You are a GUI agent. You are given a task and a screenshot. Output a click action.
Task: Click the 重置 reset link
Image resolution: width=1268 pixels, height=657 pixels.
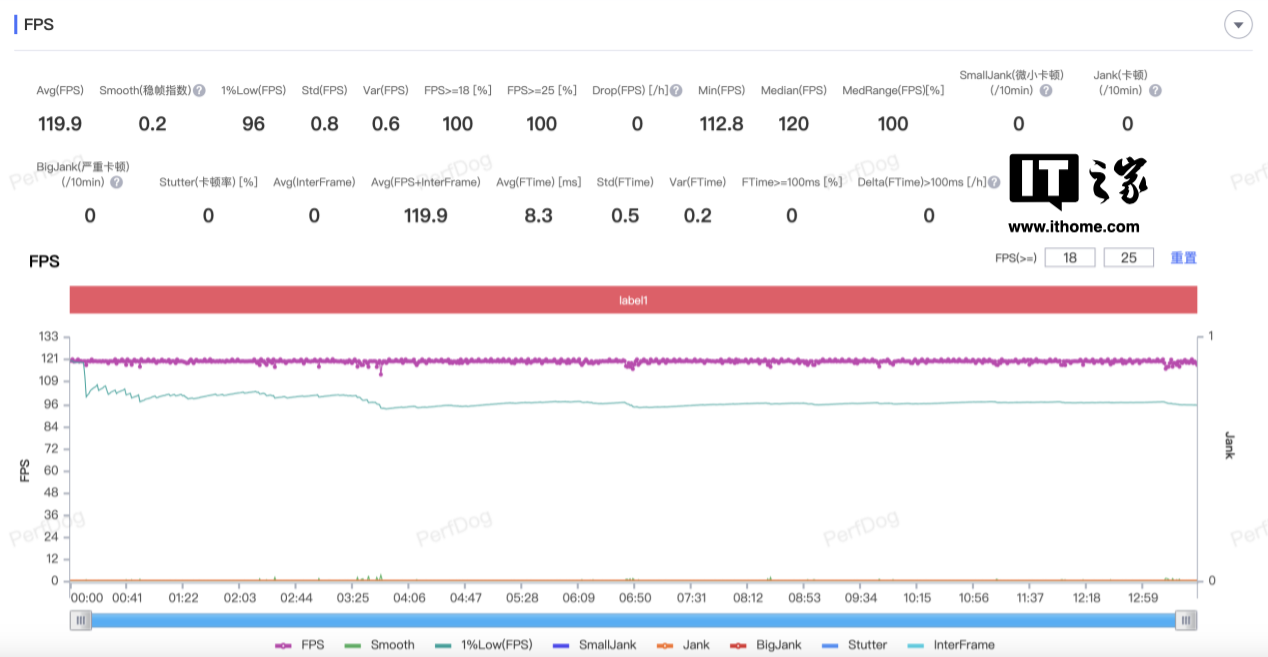click(x=1183, y=258)
